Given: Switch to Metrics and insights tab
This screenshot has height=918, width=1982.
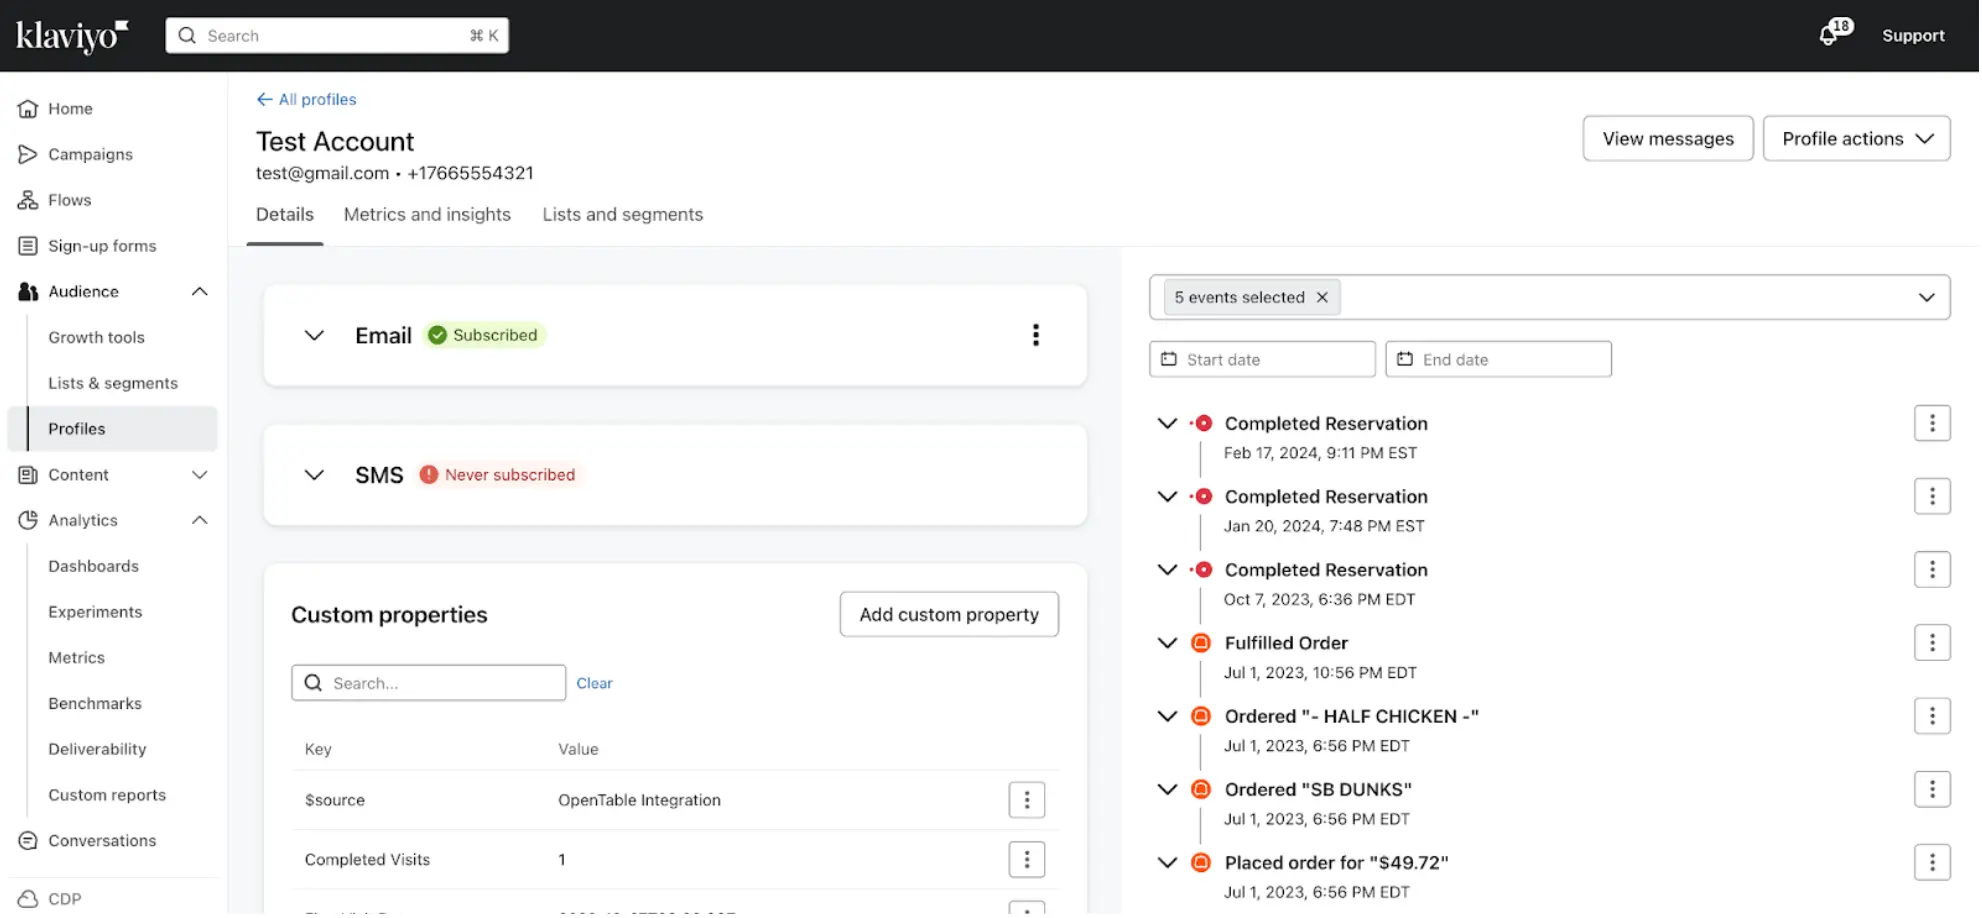Looking at the screenshot, I should pyautogui.click(x=427, y=215).
